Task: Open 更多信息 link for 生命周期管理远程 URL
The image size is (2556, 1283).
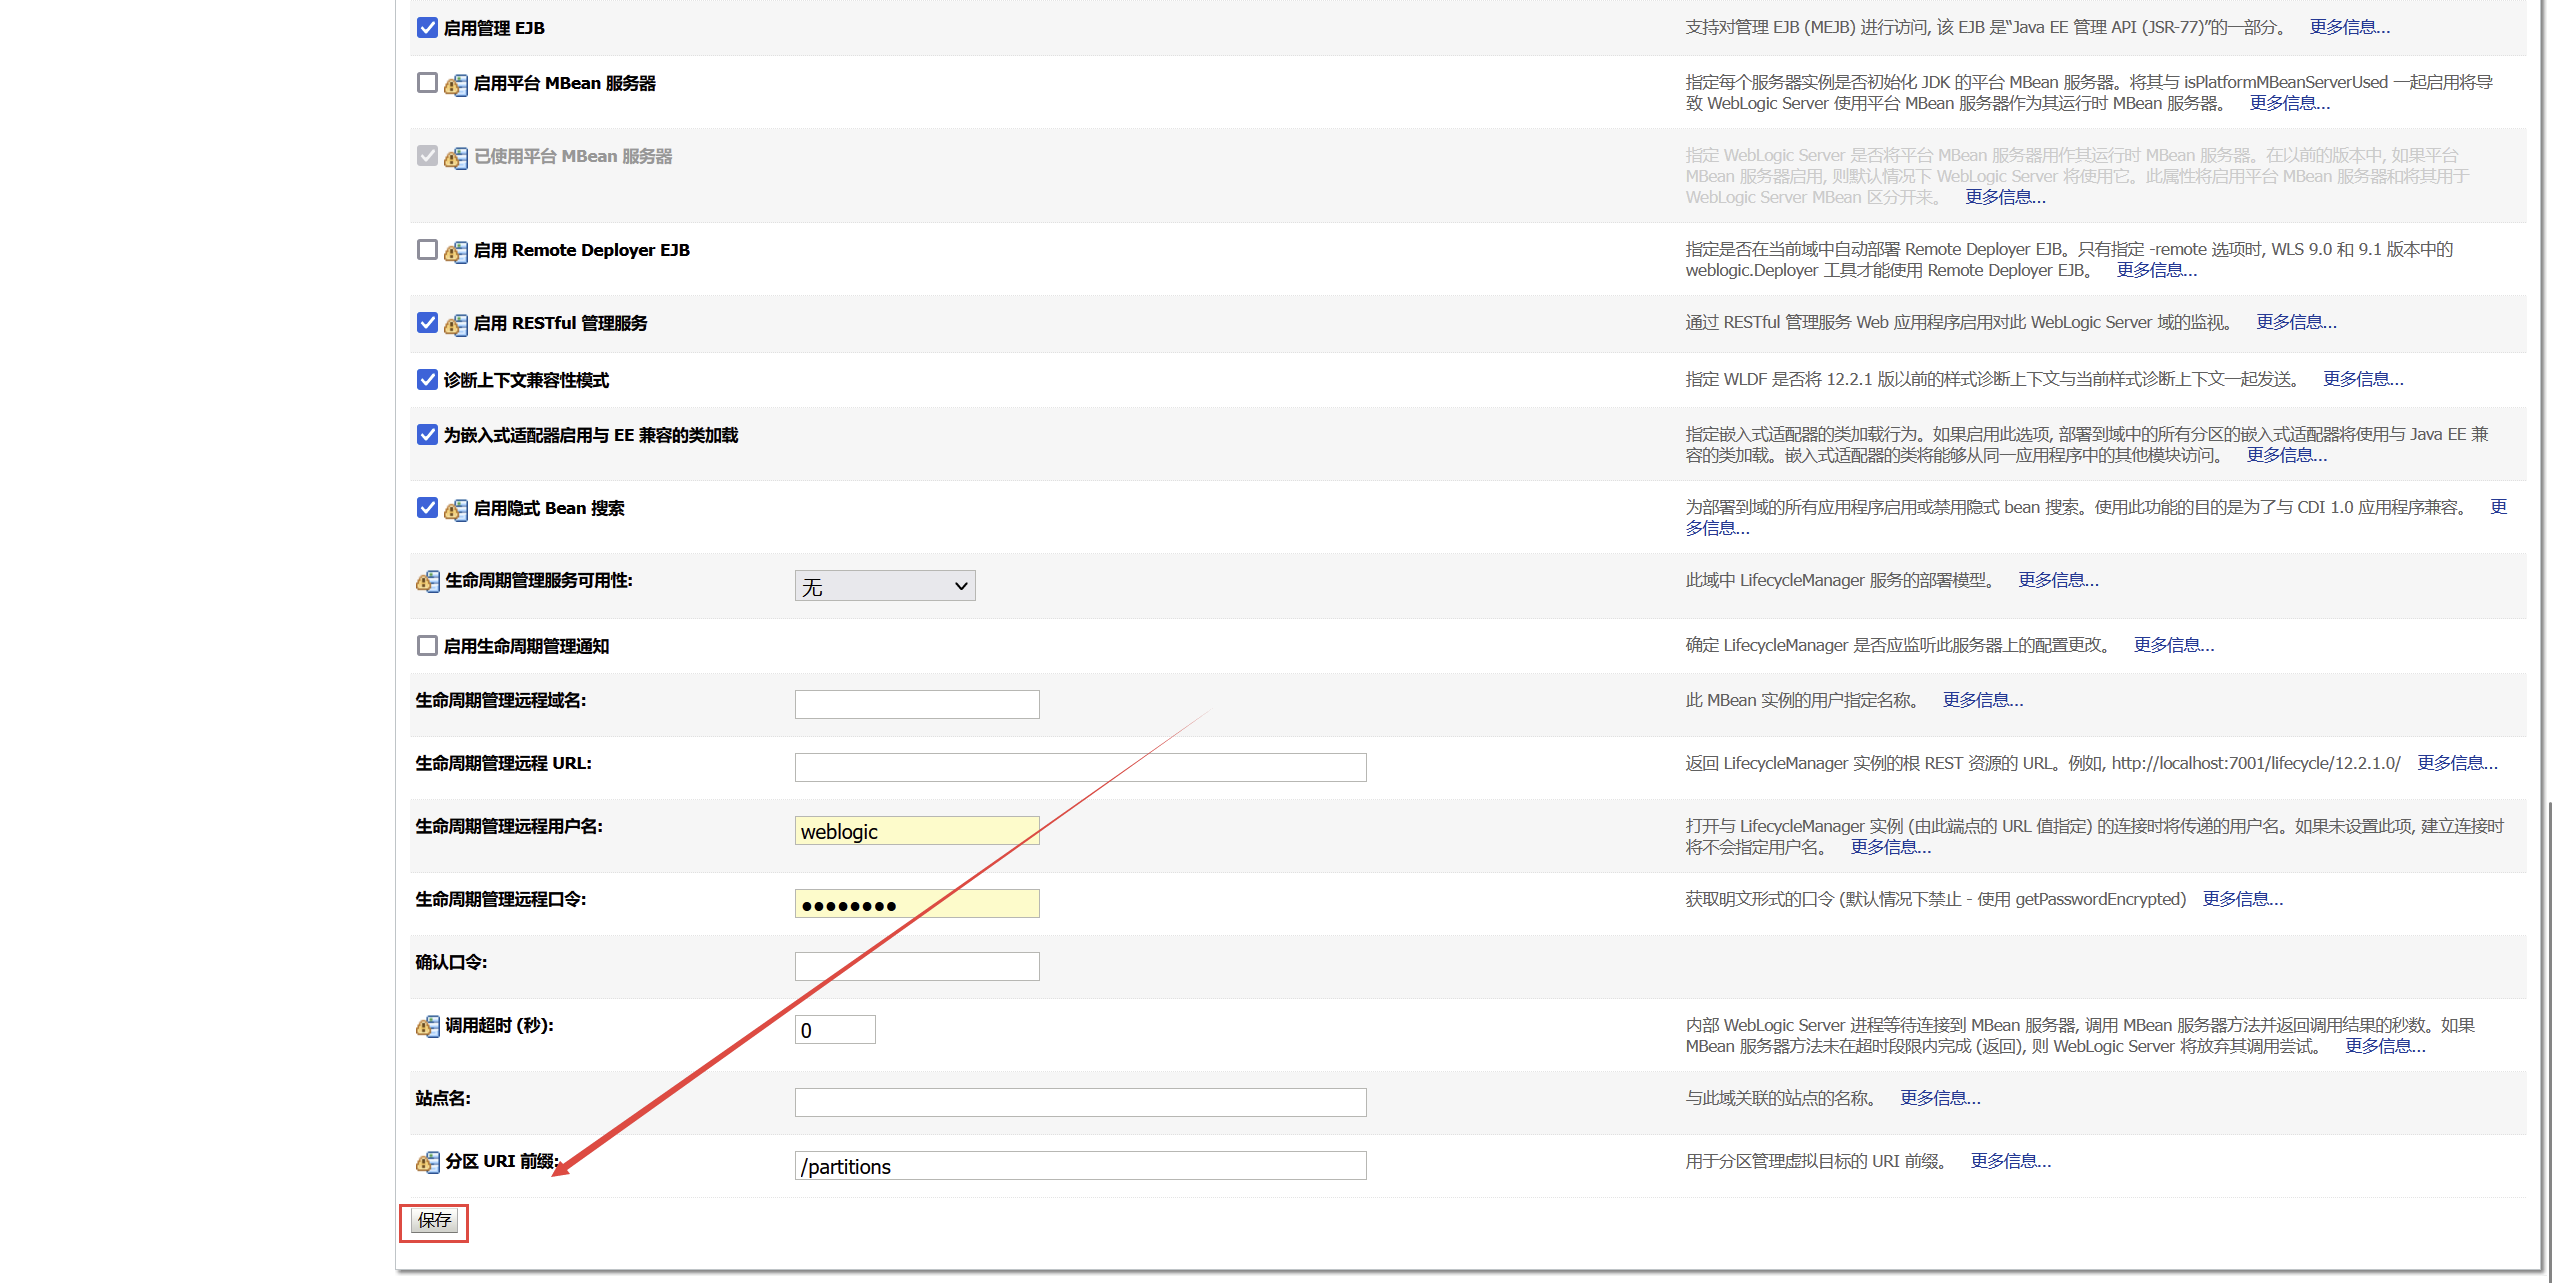Action: (x=2457, y=763)
